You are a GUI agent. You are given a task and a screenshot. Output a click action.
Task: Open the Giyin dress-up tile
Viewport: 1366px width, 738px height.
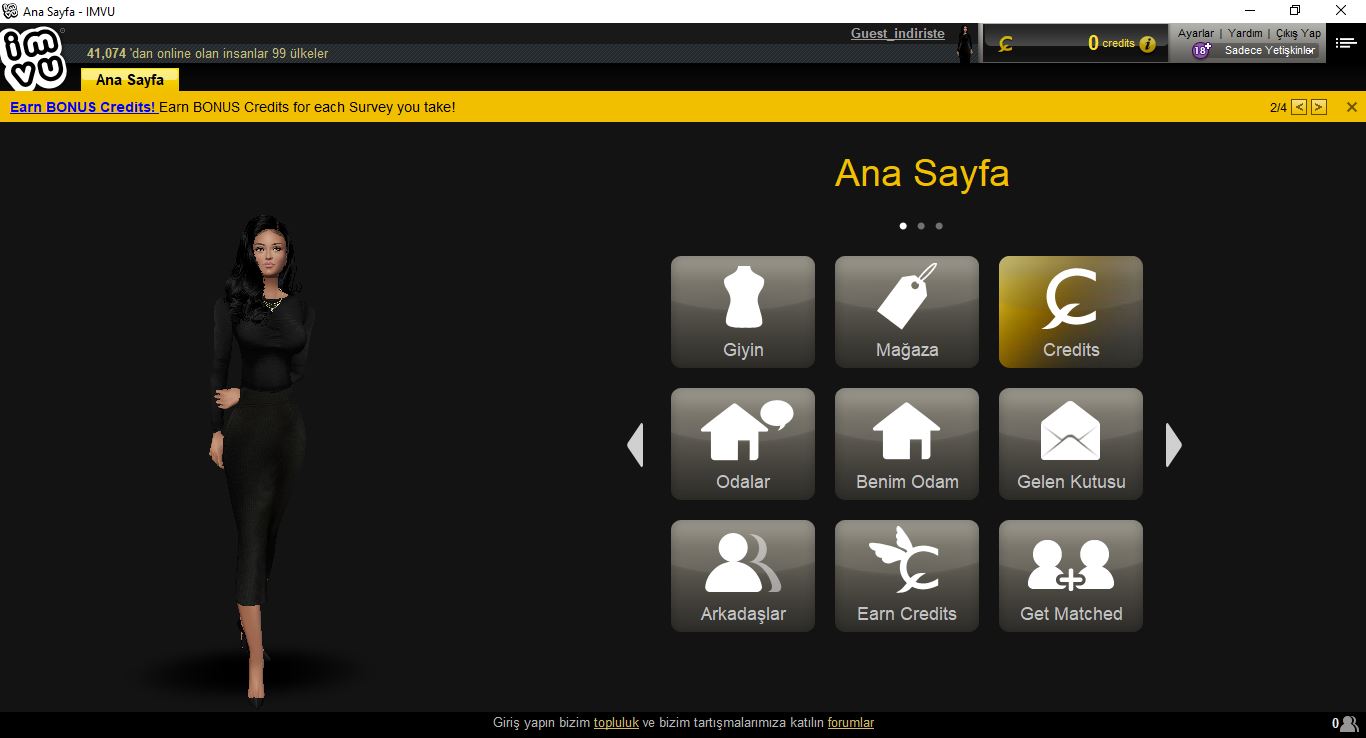743,312
